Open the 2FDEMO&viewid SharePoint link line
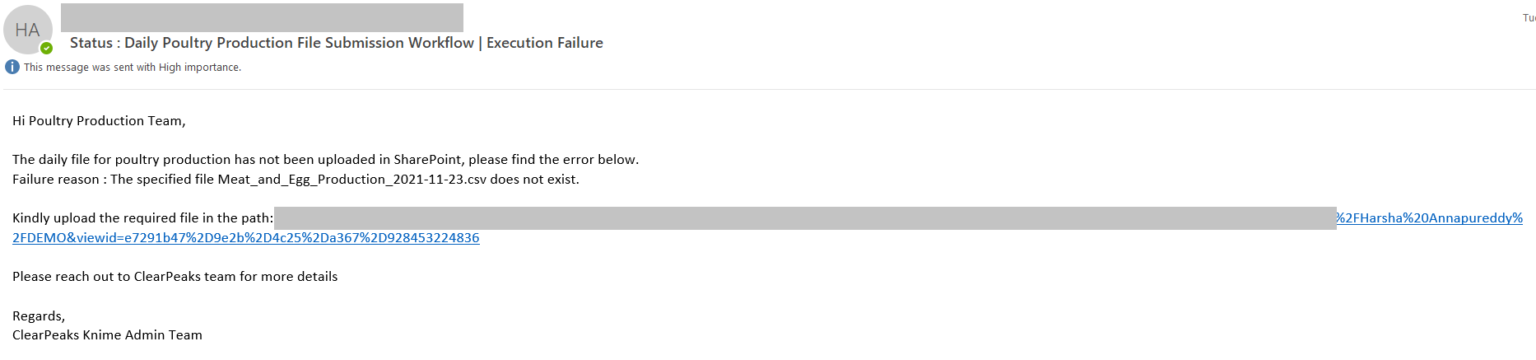Viewport: 1536px width, 360px height. pos(246,238)
